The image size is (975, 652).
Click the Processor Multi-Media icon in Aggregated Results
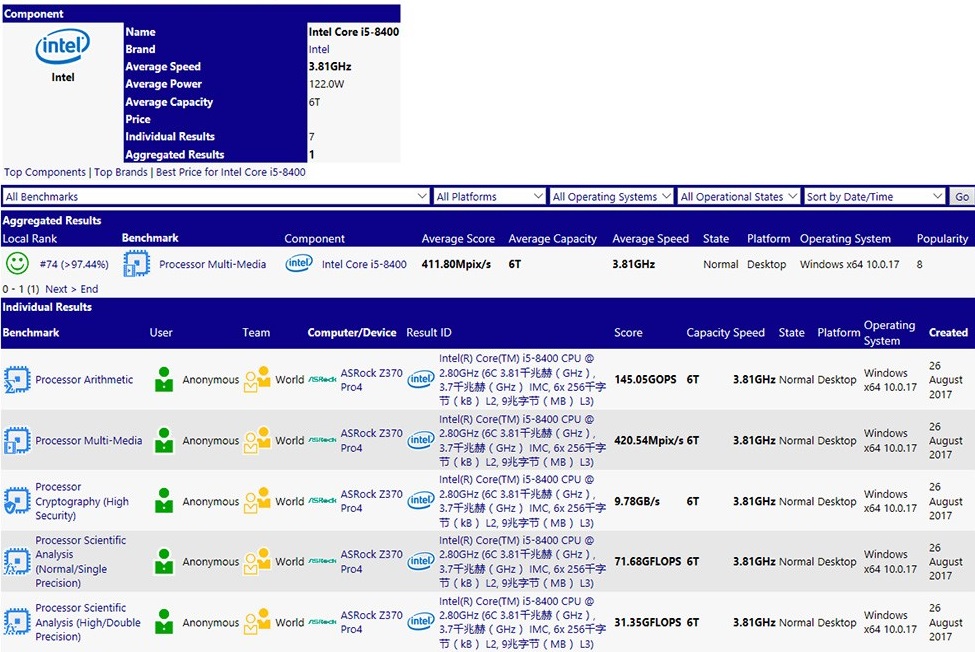pos(136,264)
